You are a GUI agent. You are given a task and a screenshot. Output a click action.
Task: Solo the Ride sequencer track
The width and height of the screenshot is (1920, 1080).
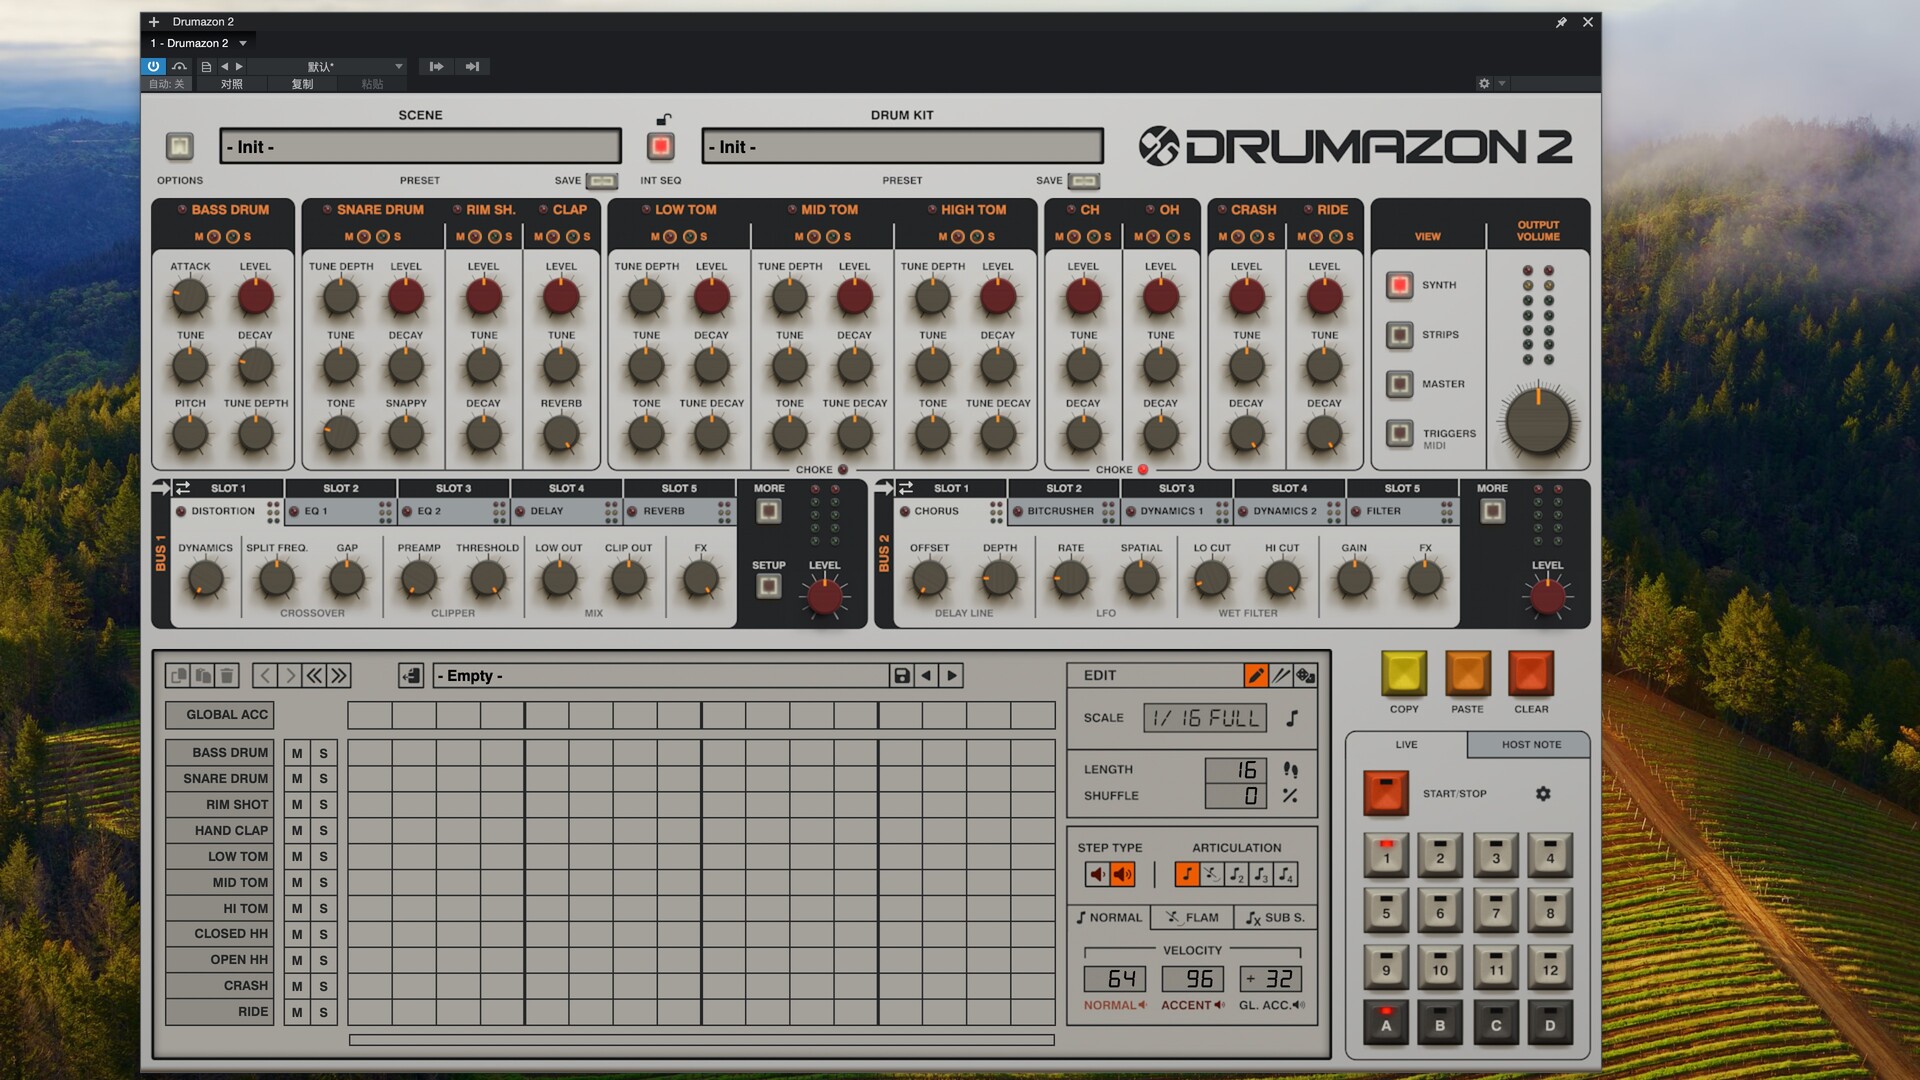323,1012
